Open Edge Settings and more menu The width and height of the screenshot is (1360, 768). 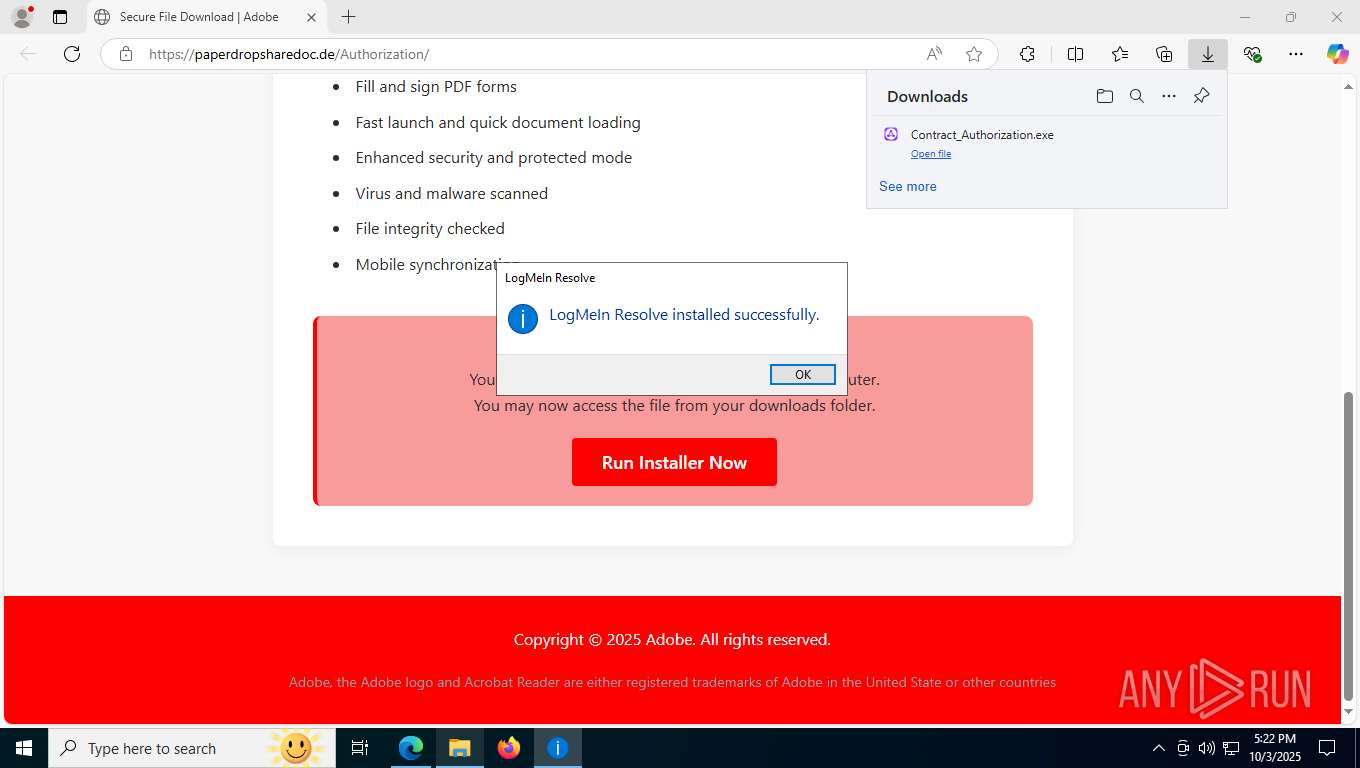coord(1296,54)
